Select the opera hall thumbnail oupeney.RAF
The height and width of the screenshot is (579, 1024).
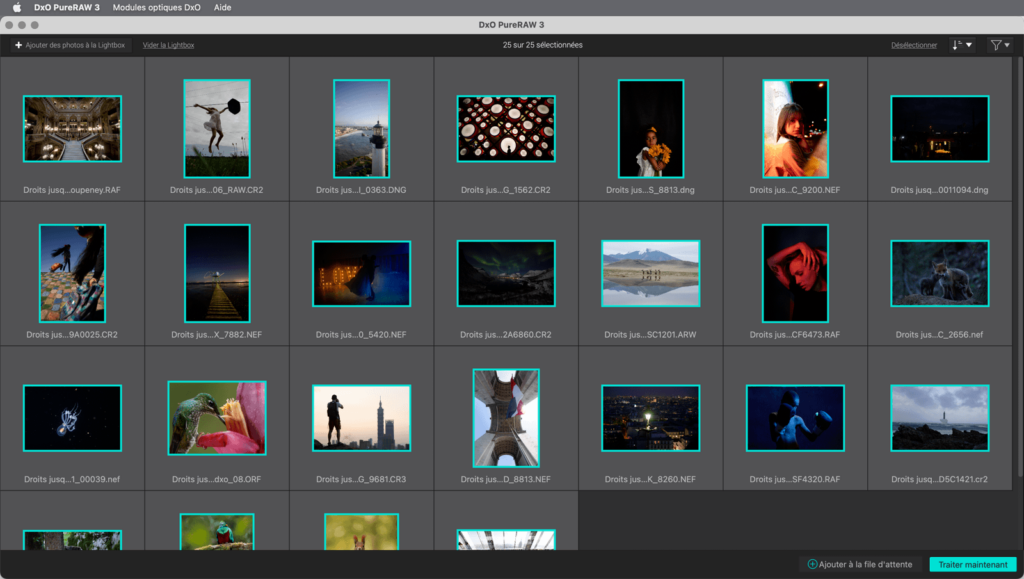tap(72, 129)
